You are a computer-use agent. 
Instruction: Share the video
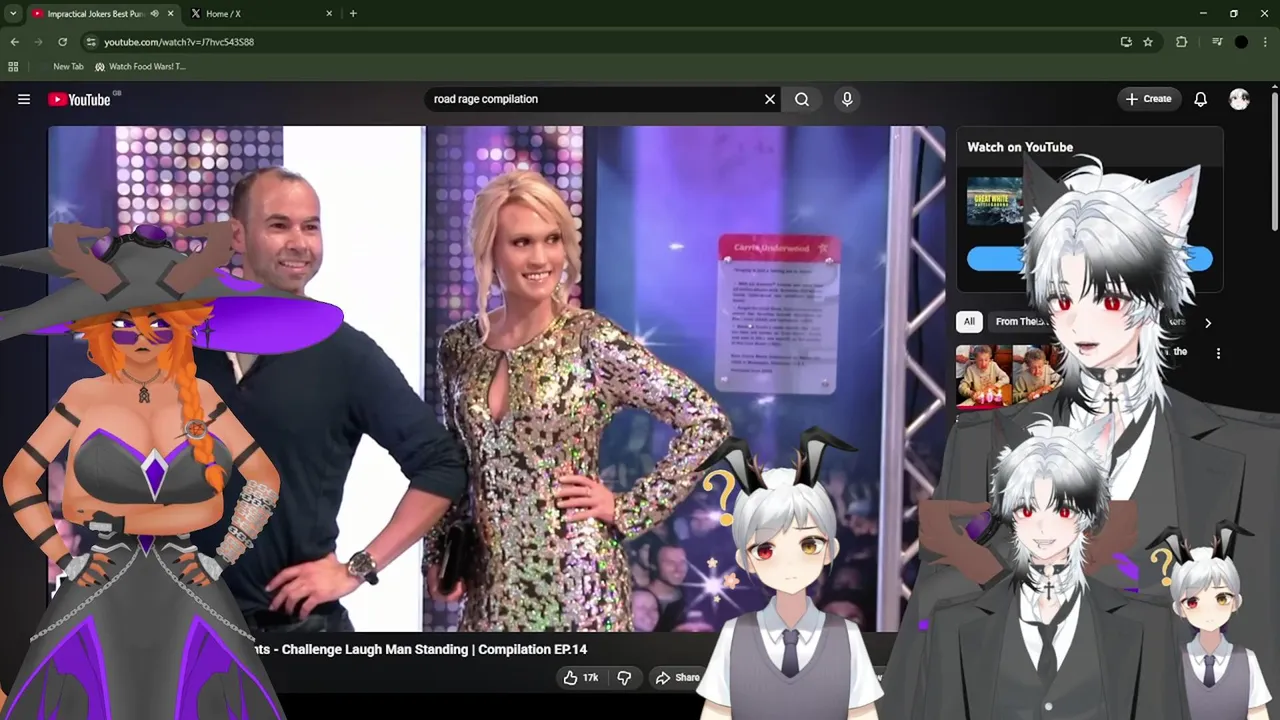[677, 678]
